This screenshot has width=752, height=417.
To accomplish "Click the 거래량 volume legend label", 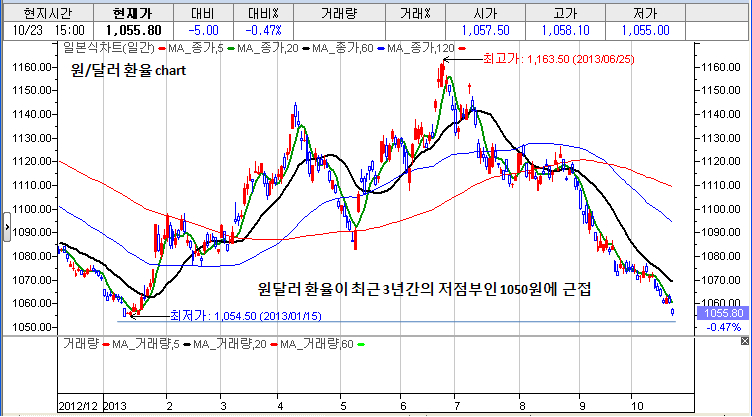I will (x=80, y=344).
